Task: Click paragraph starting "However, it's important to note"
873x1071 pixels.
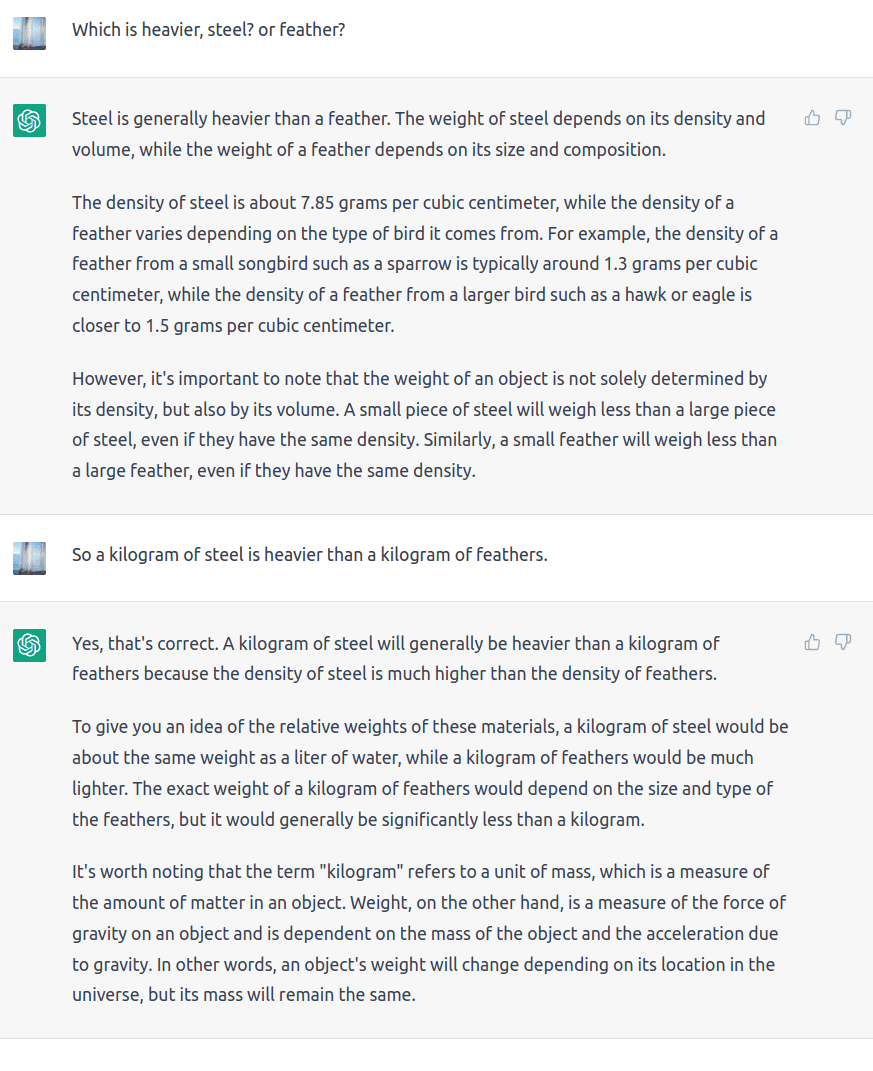Action: coord(424,424)
